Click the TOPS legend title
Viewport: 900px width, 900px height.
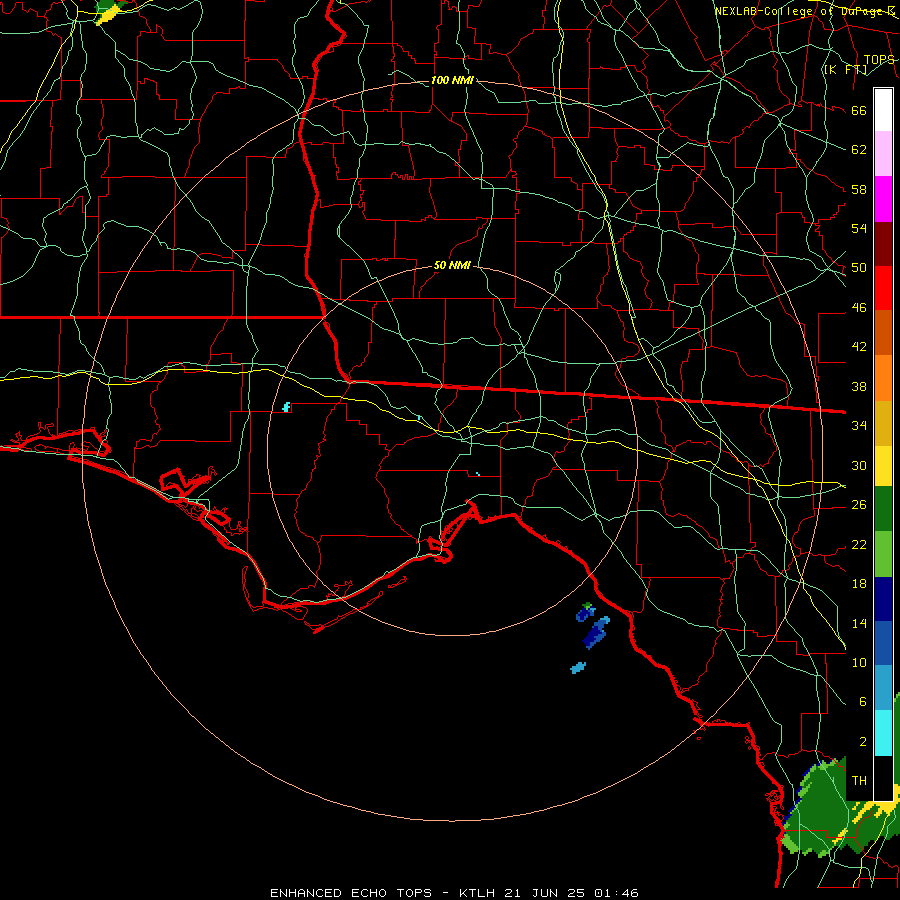tap(879, 60)
